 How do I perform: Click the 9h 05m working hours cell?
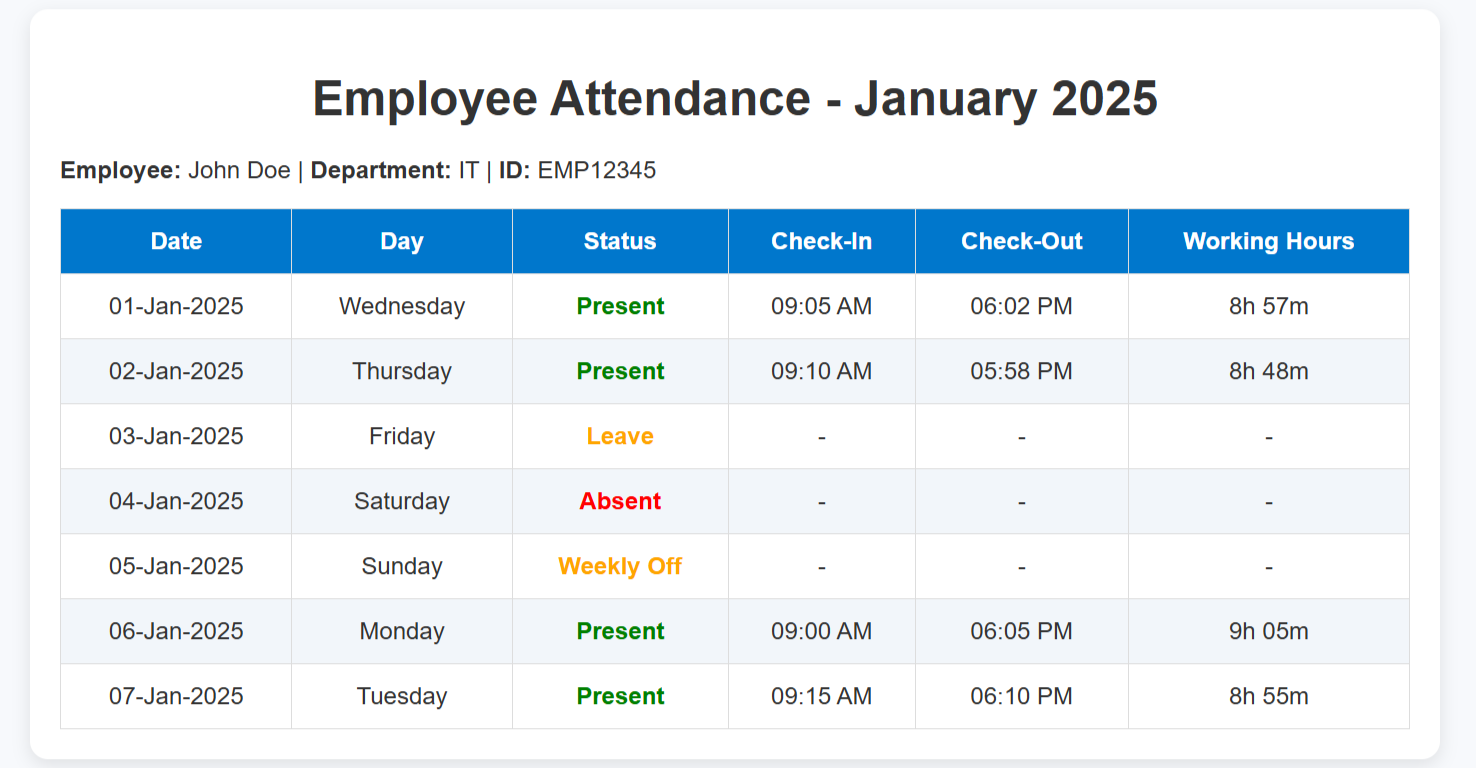[1268, 631]
